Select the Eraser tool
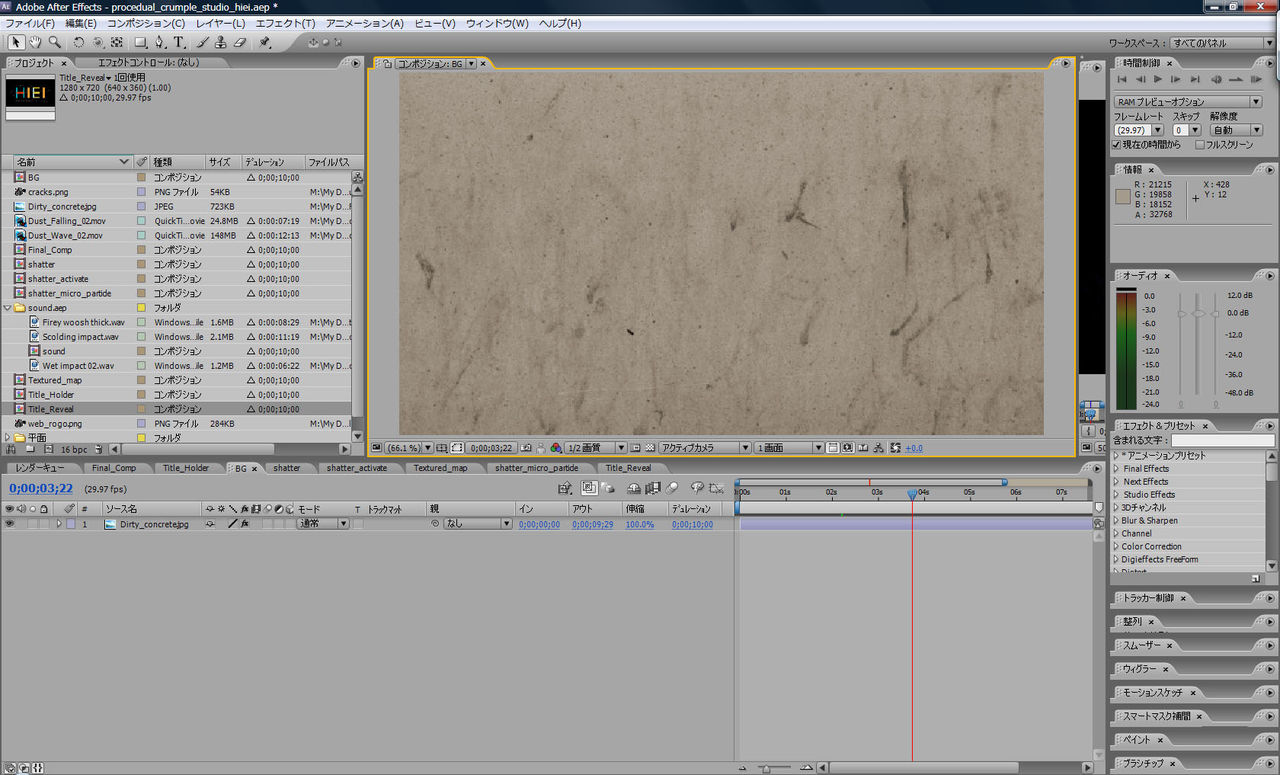The height and width of the screenshot is (775, 1280). [240, 42]
